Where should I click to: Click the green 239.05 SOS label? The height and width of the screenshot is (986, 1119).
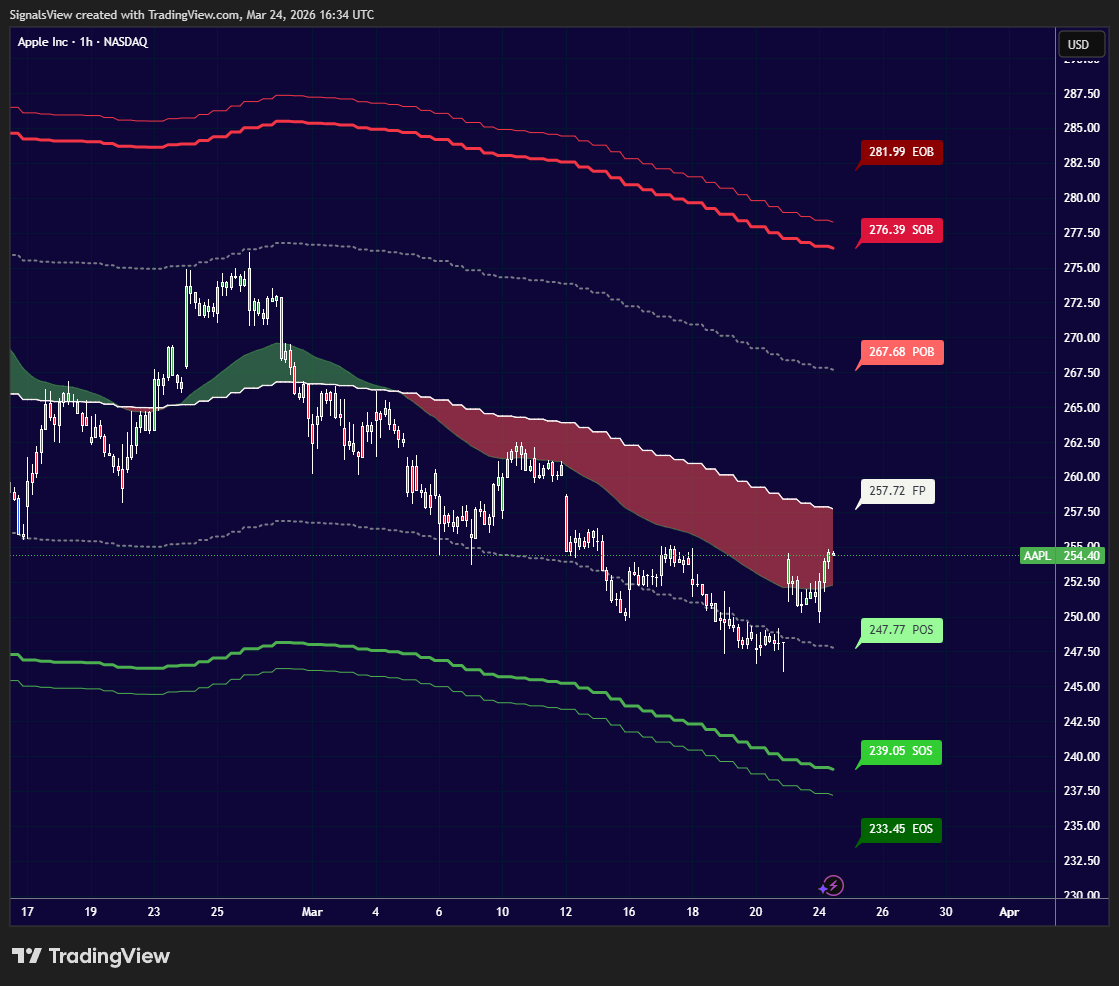[x=902, y=751]
